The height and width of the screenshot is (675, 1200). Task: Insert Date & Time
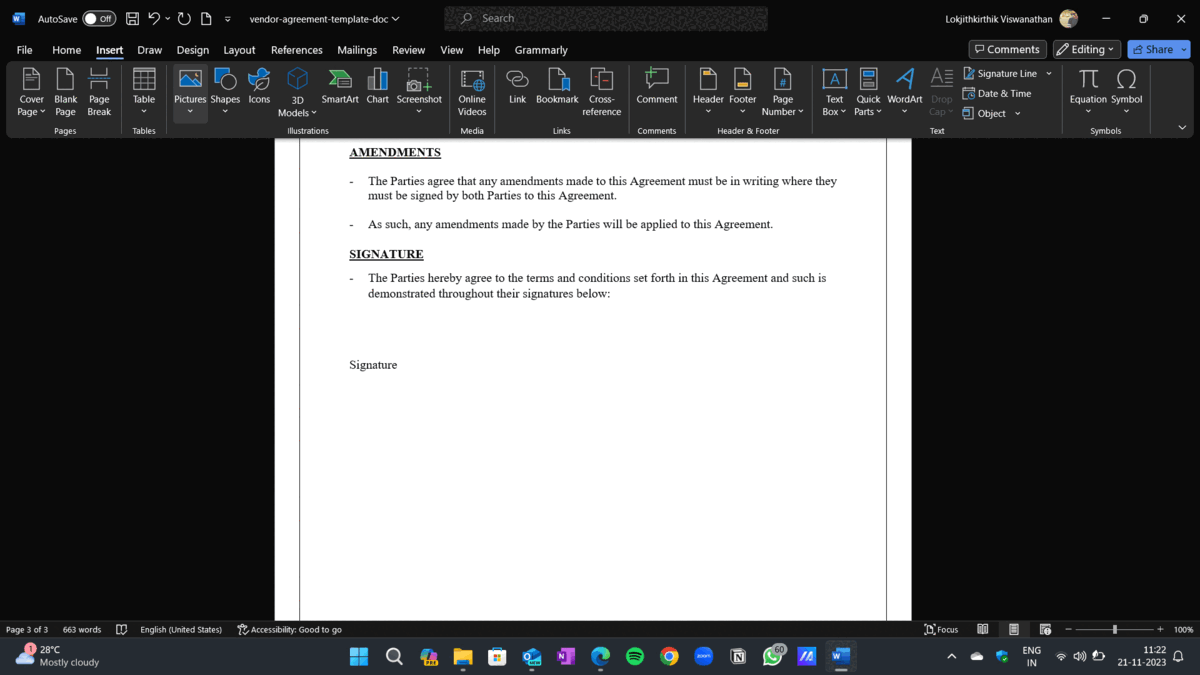click(x=997, y=94)
